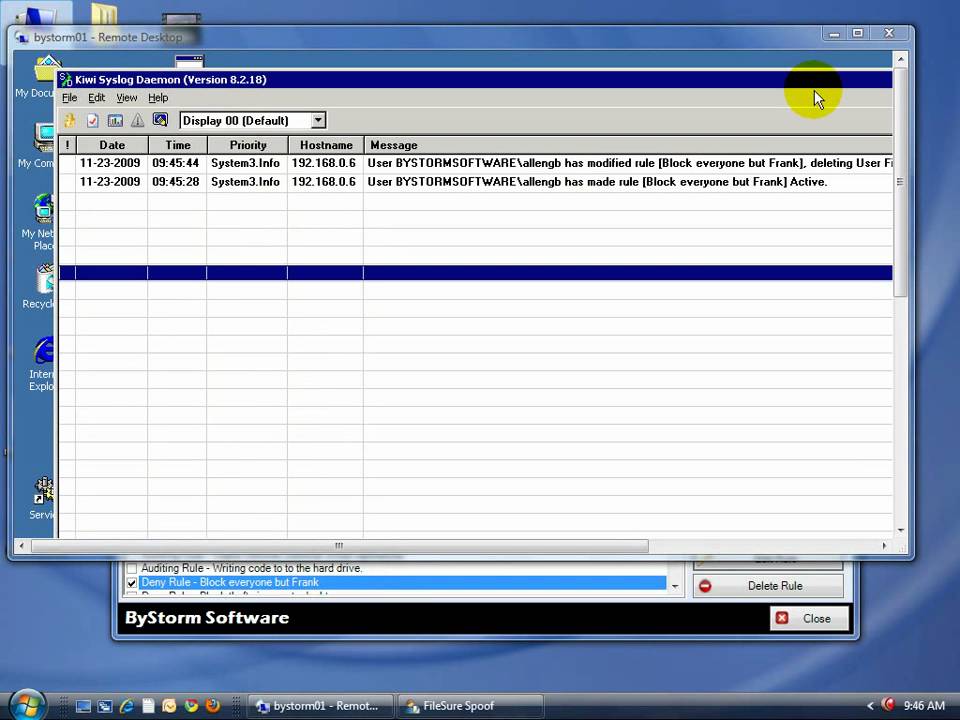
Task: Click the Remote Desktop horizontal scrollbar thumb
Action: coord(340,546)
